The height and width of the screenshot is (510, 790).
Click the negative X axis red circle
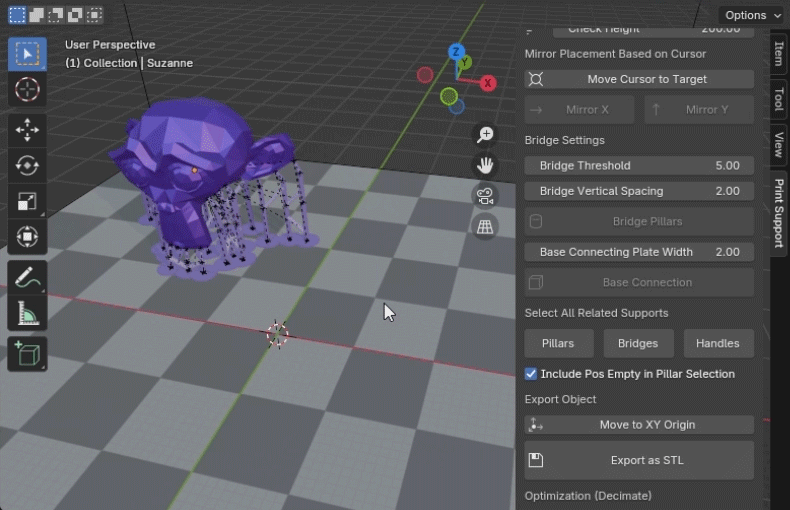425,75
